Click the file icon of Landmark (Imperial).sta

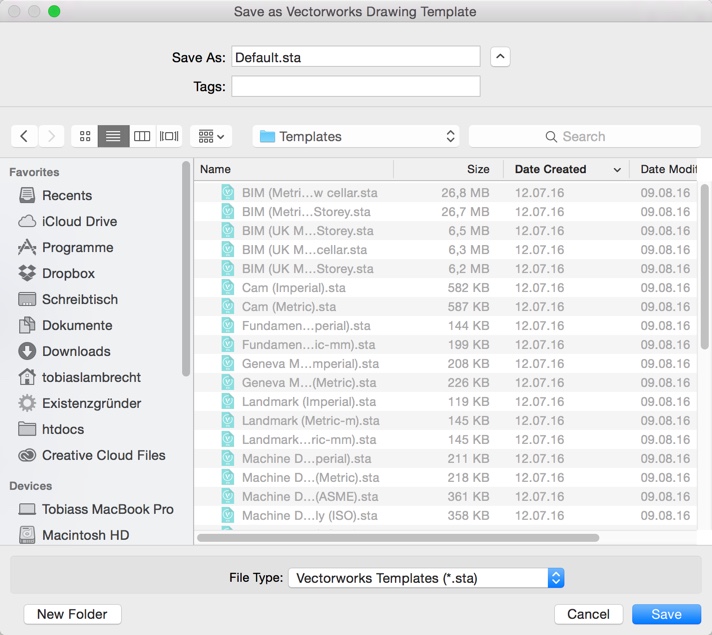[x=228, y=402]
